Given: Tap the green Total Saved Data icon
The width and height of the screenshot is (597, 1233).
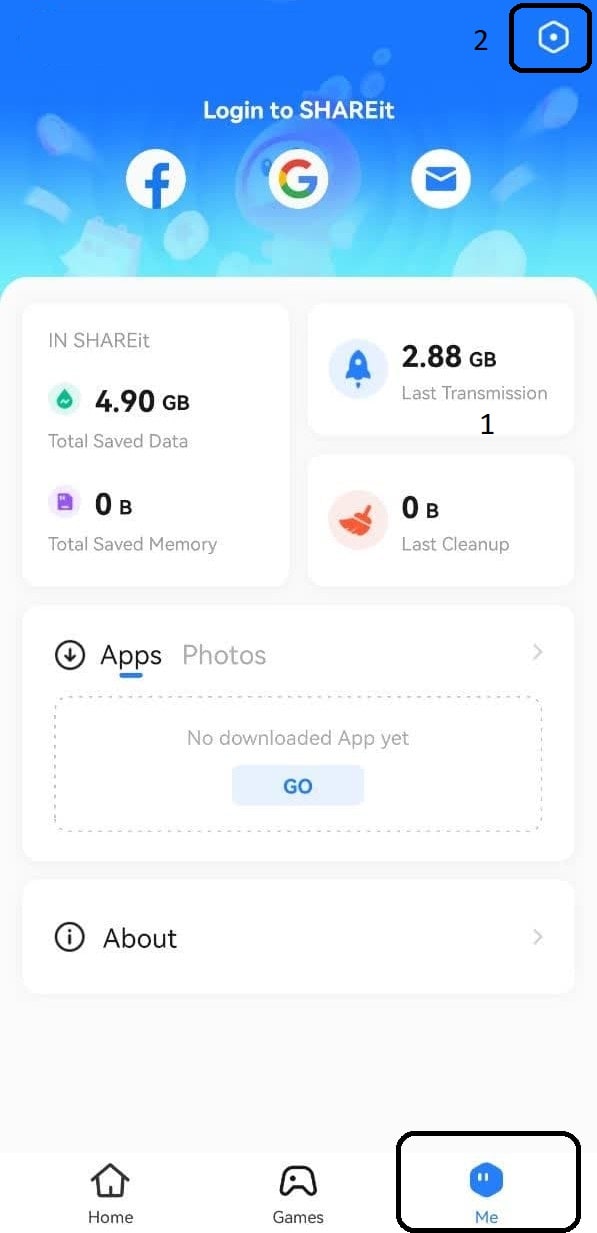Looking at the screenshot, I should [64, 400].
